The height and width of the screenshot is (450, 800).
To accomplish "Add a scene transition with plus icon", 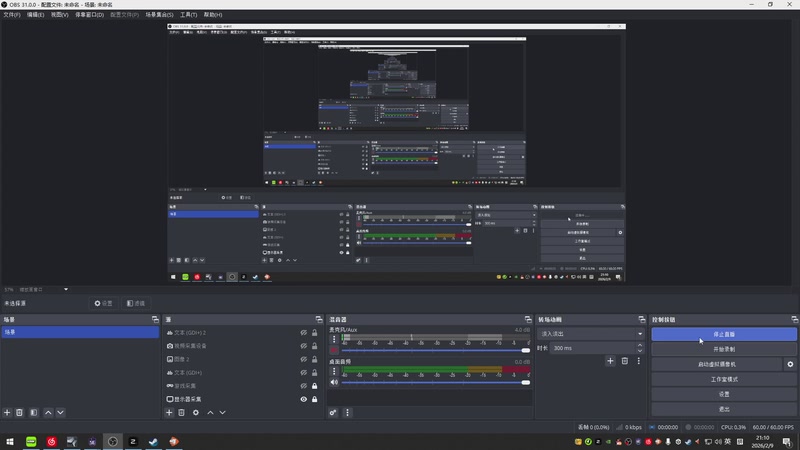I will (610, 361).
